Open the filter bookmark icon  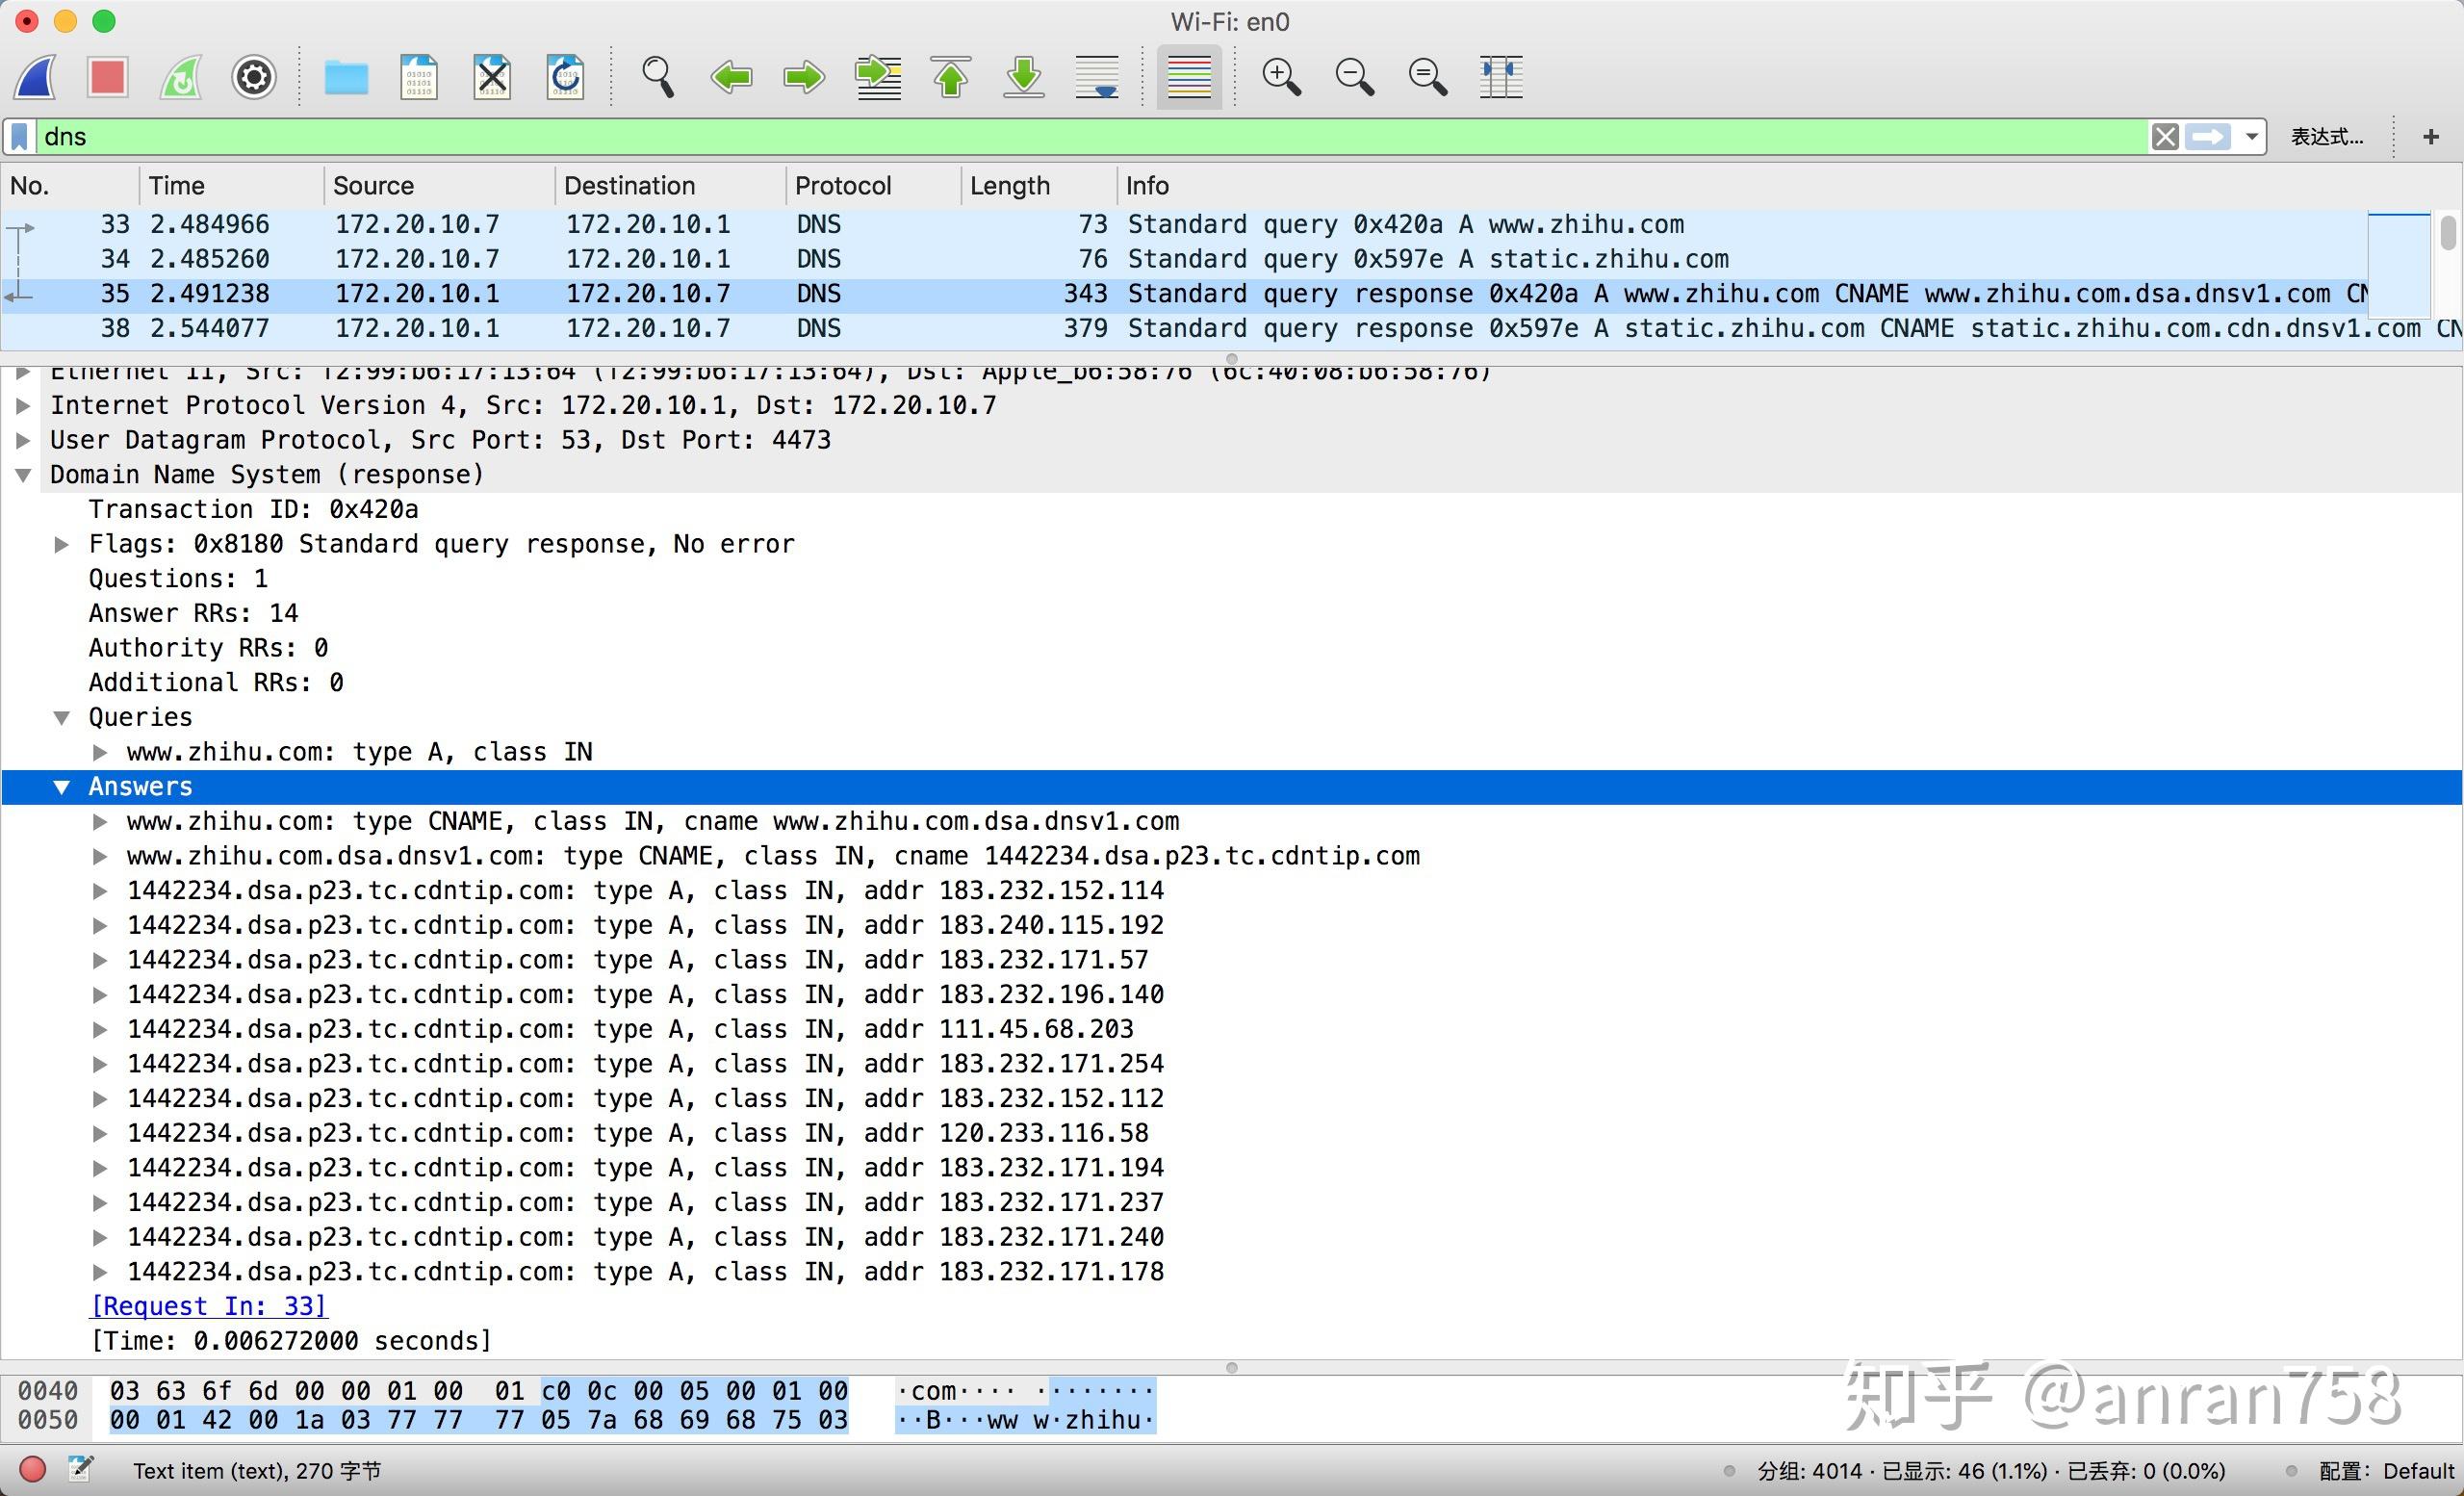tap(19, 137)
